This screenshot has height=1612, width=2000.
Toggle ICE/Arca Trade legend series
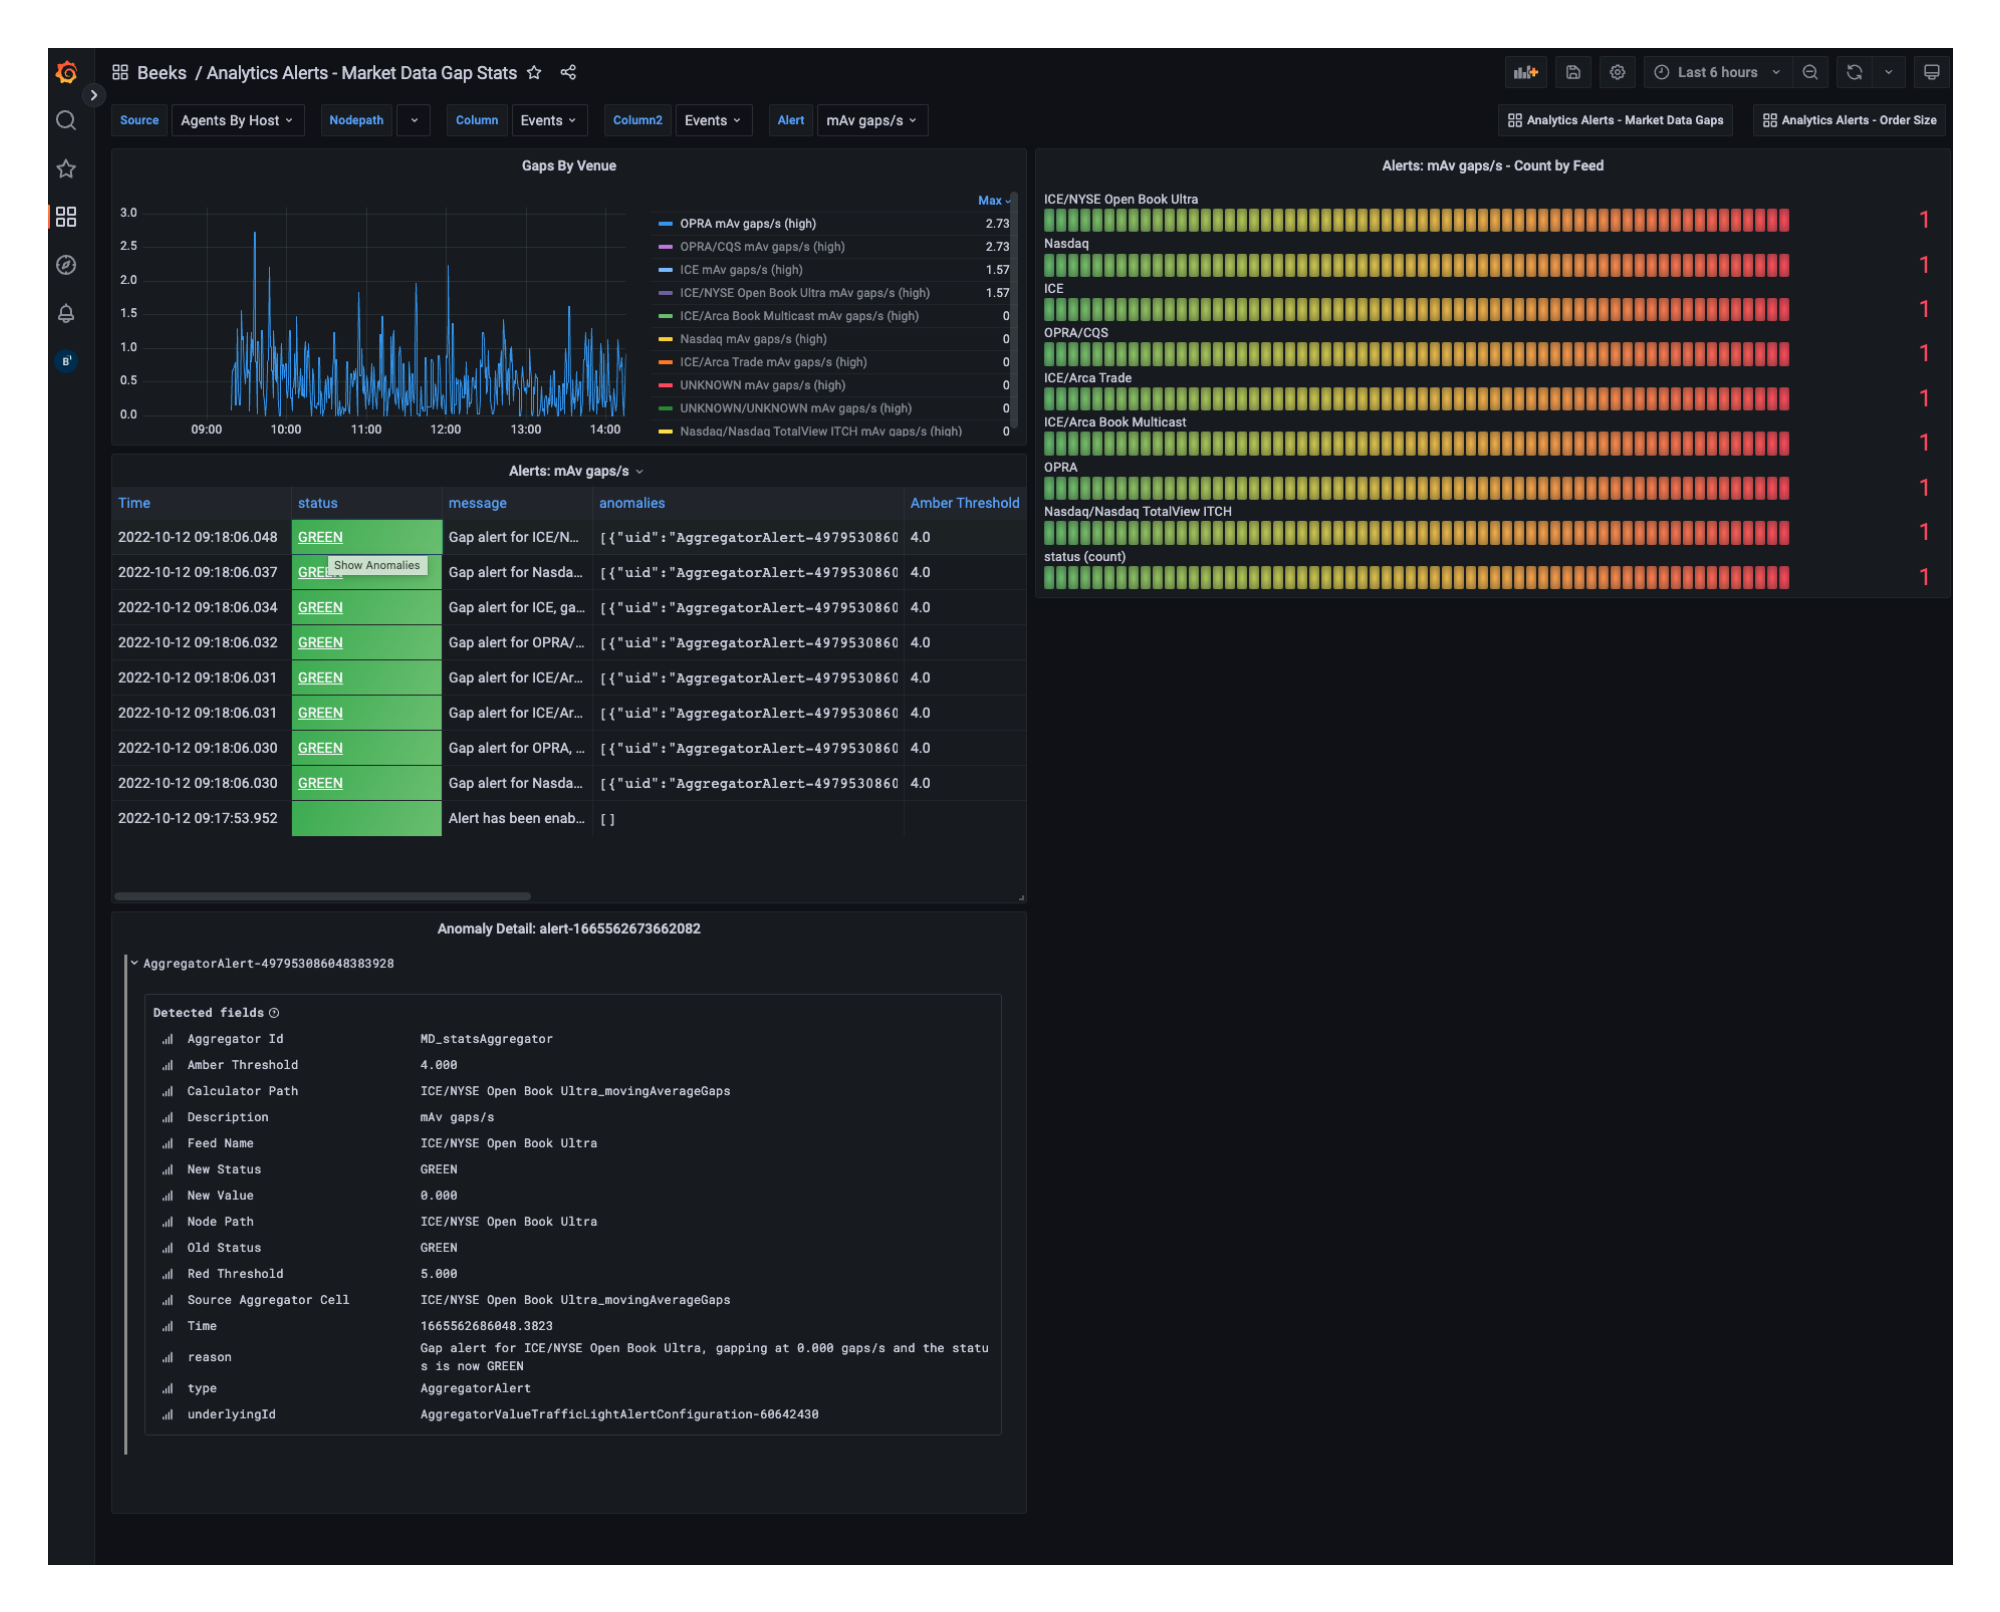tap(773, 362)
